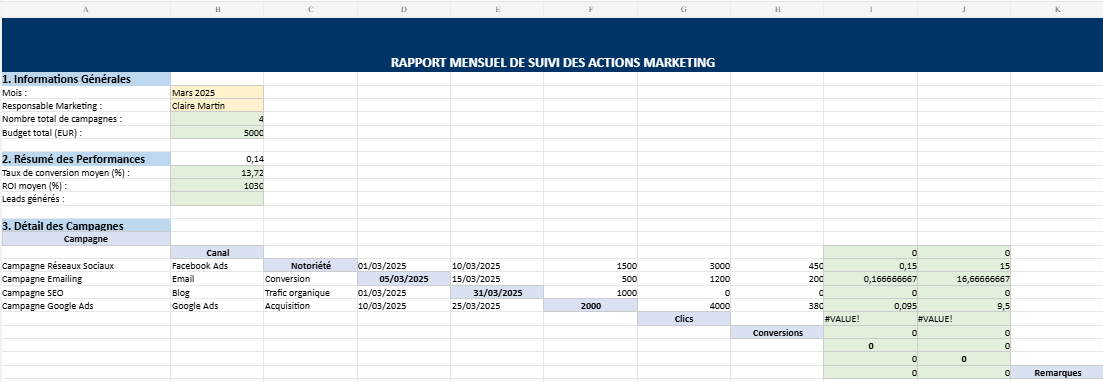Viewport: 1103px width, 382px height.
Task: Select the '380' cell
Action: pos(777,306)
